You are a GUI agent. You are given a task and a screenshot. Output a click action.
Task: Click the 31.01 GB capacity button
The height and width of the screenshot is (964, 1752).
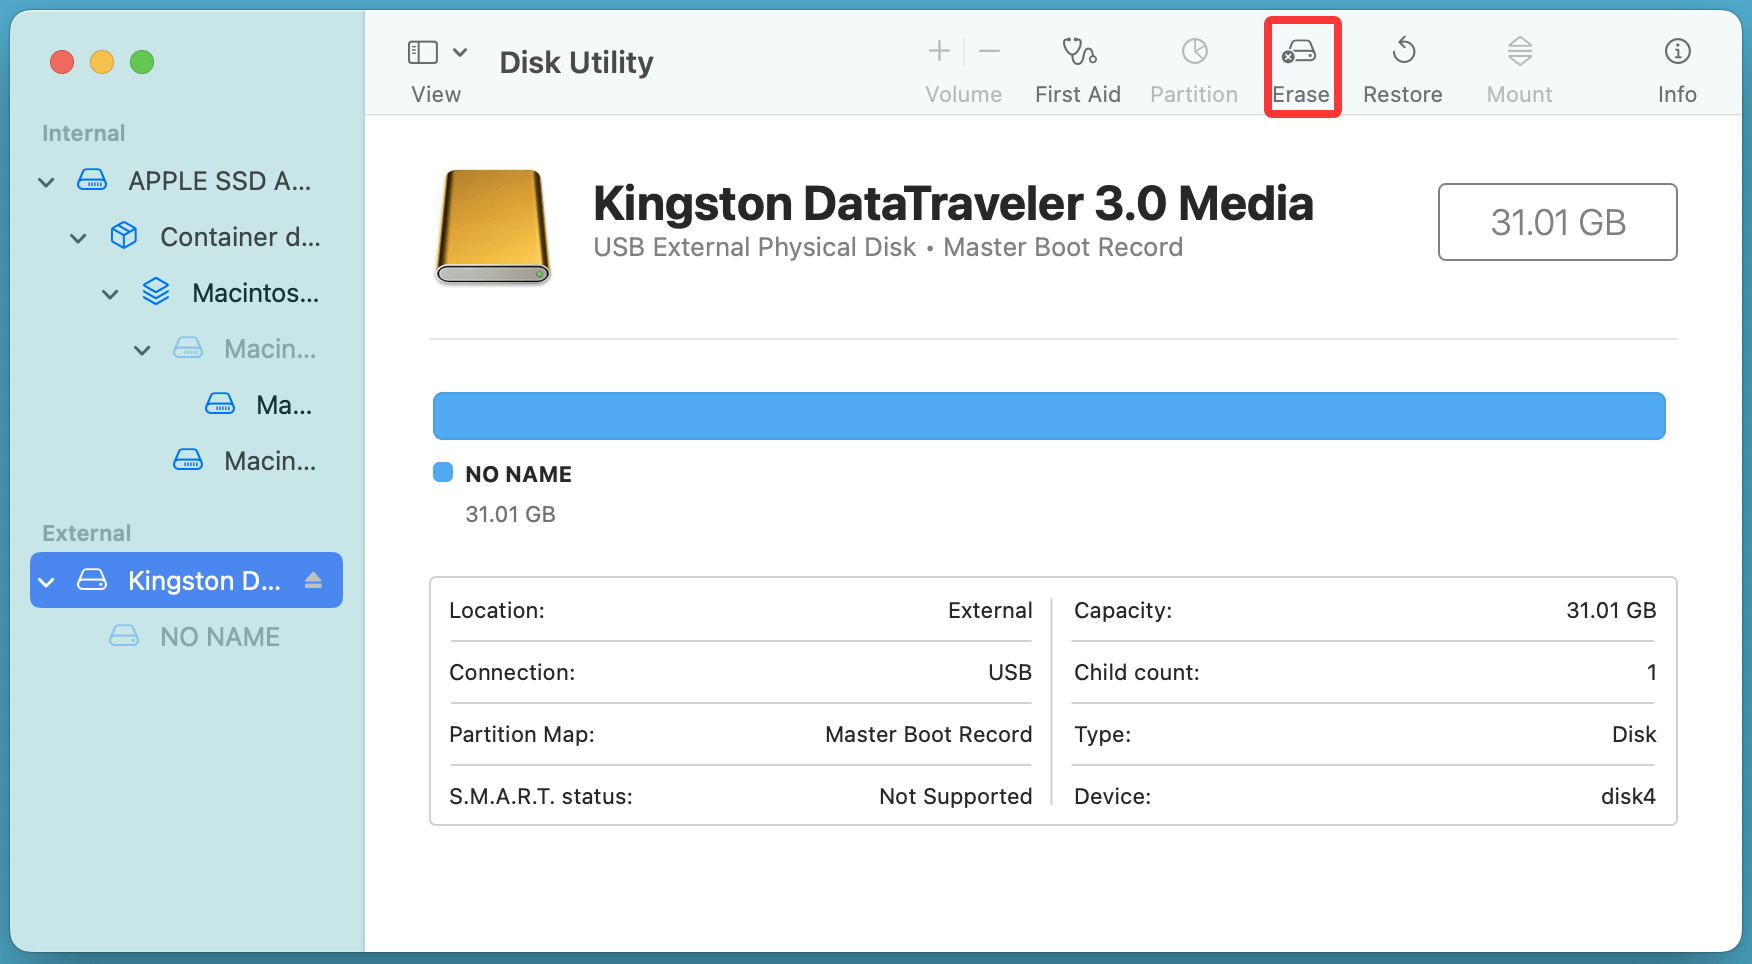point(1557,222)
